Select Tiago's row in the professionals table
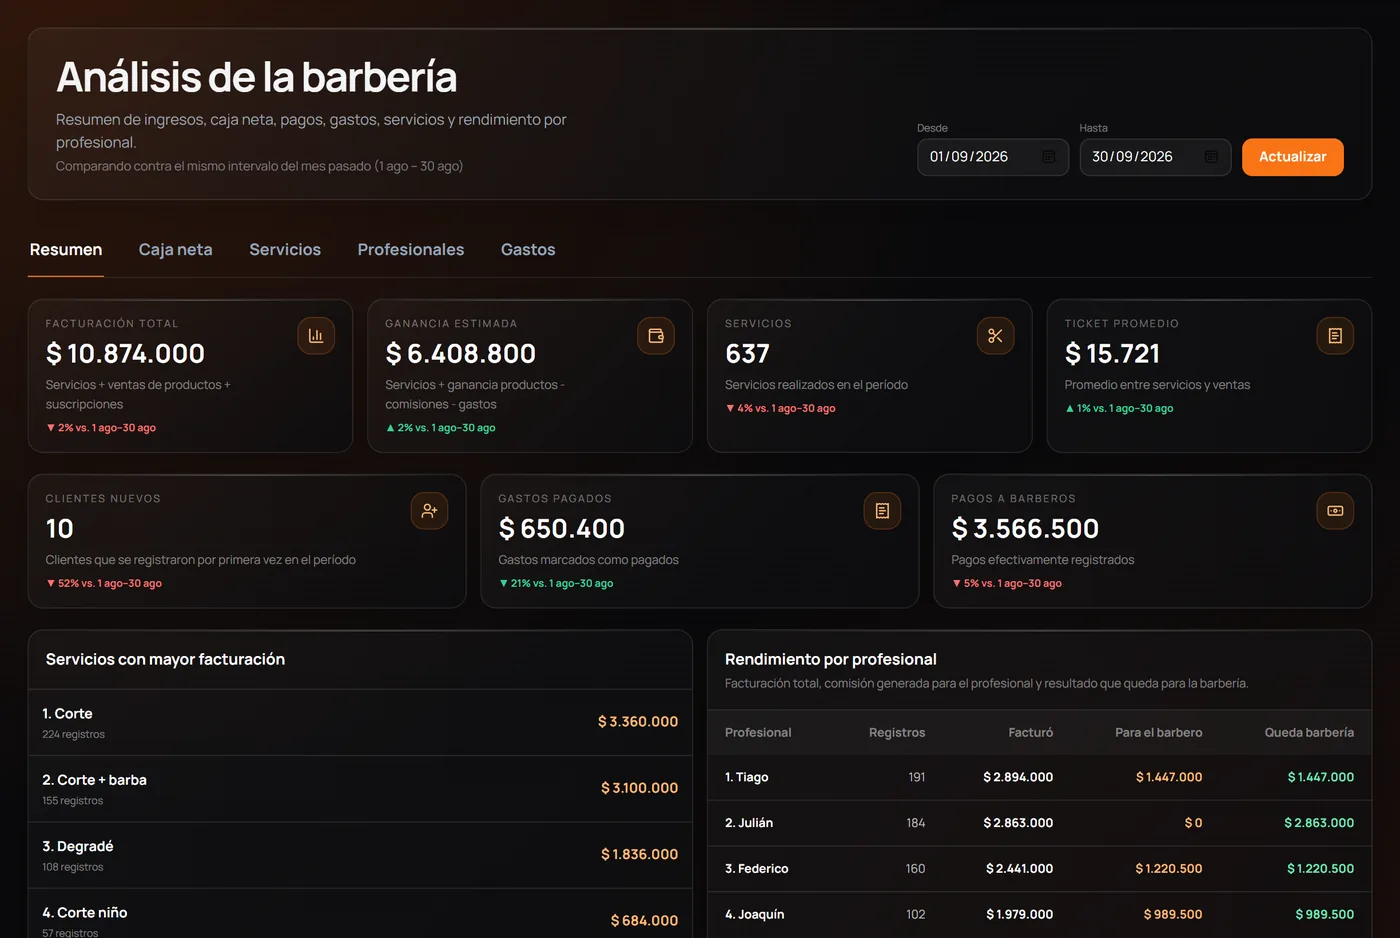 pos(1039,777)
